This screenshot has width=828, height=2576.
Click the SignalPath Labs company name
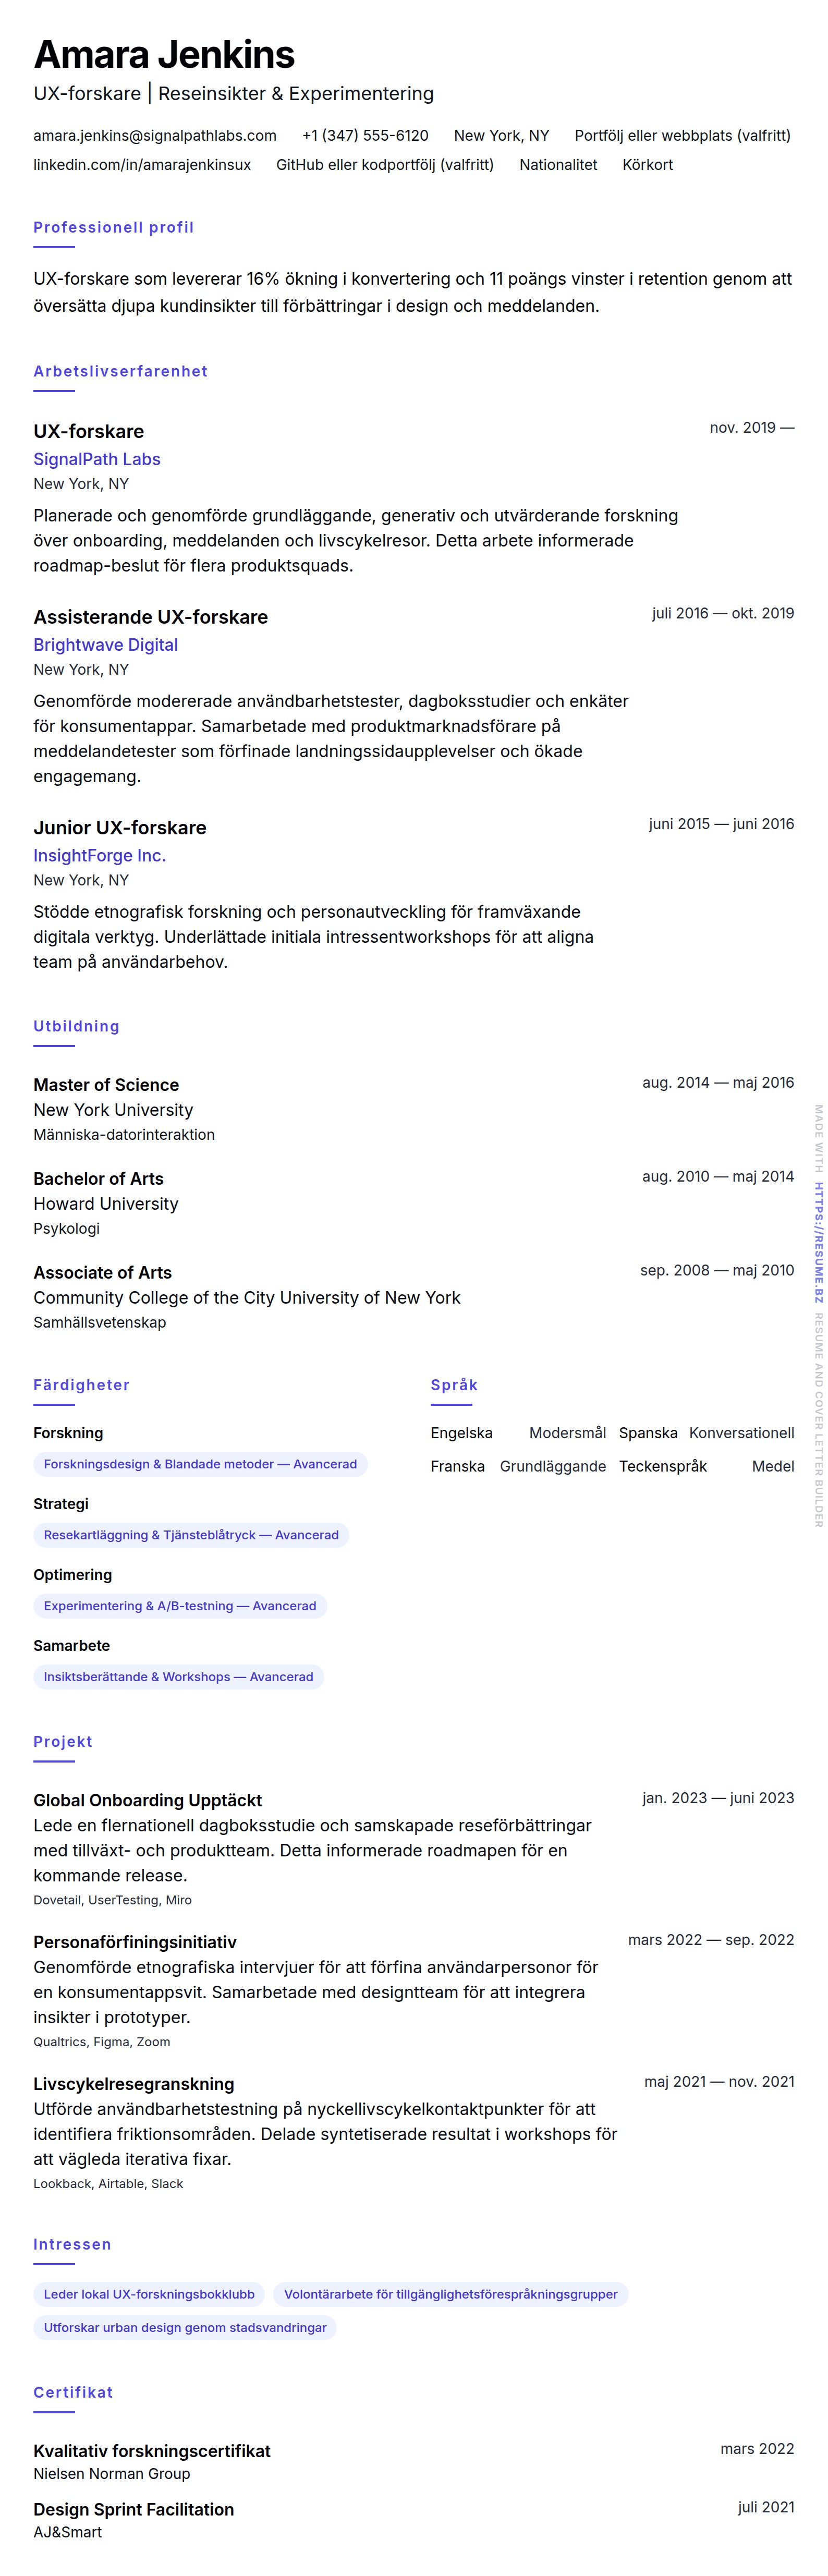[x=97, y=459]
